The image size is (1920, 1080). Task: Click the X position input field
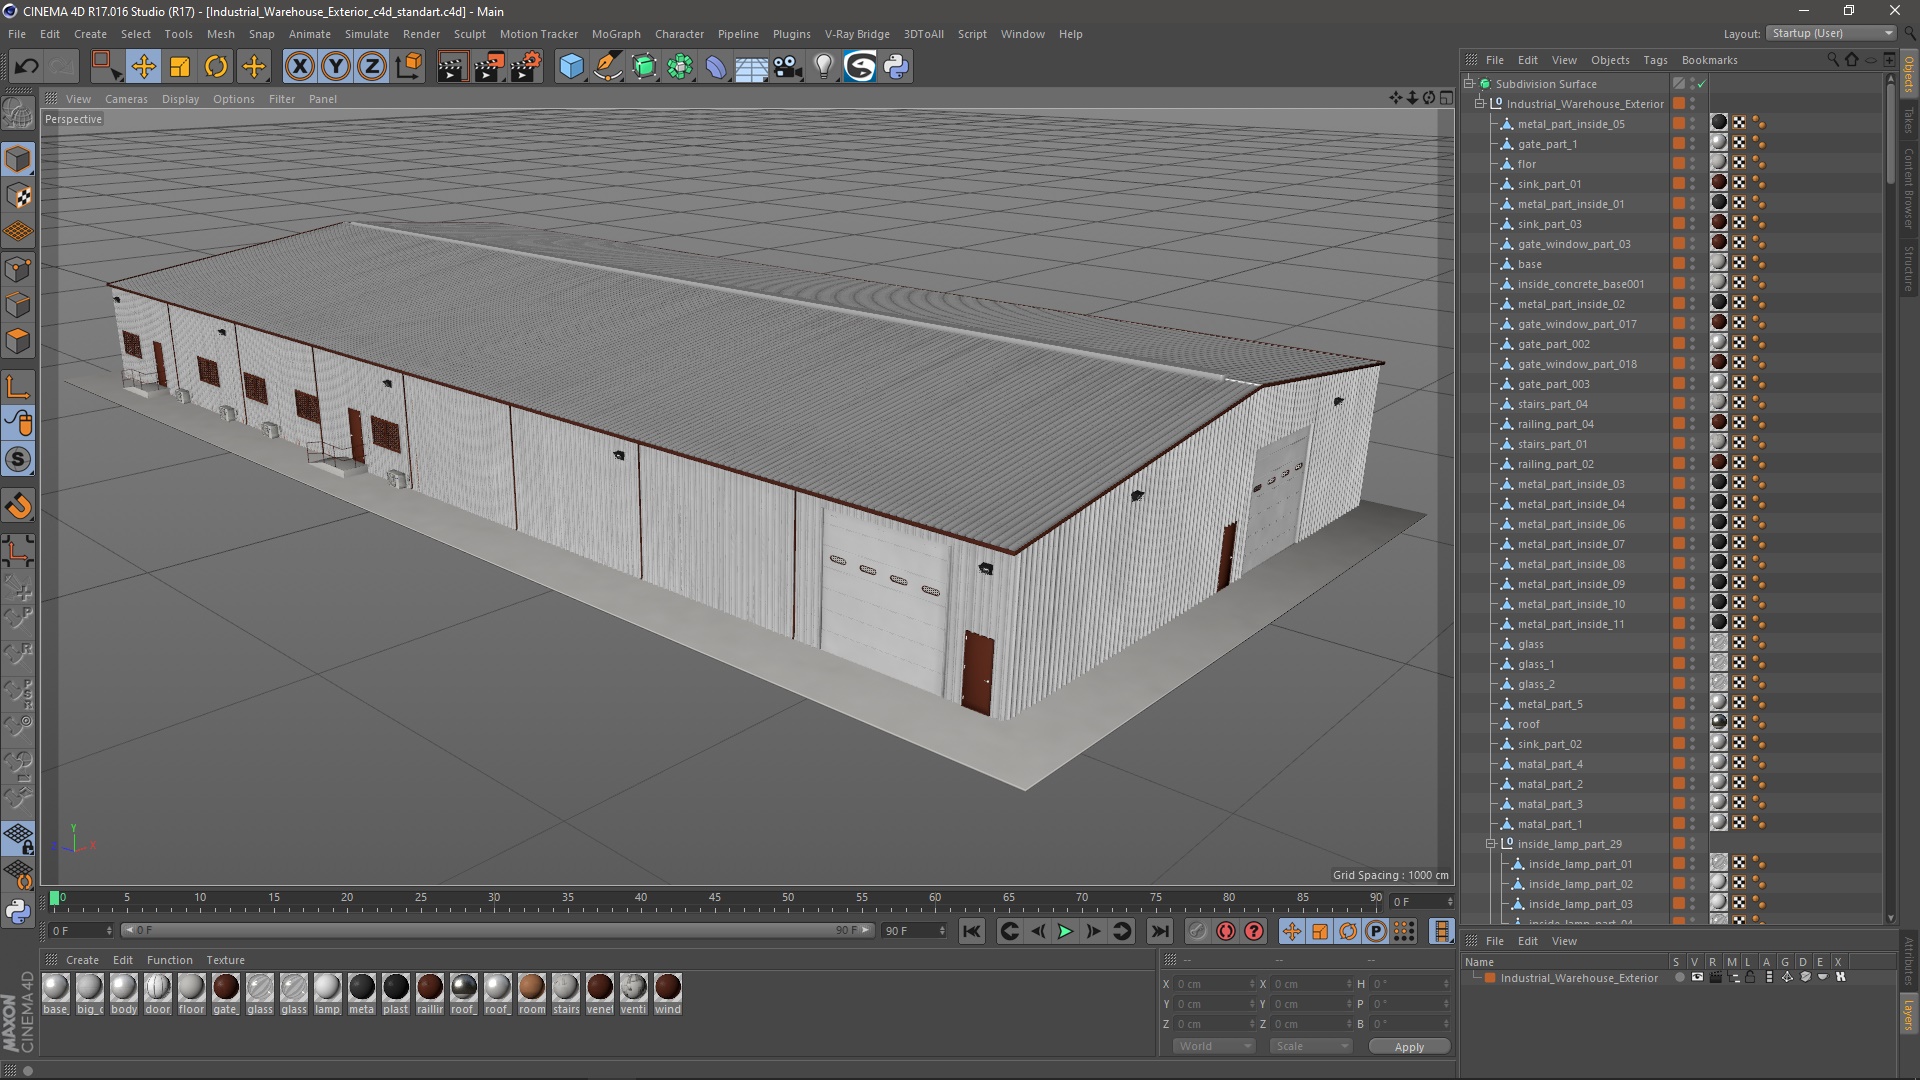click(x=1212, y=984)
